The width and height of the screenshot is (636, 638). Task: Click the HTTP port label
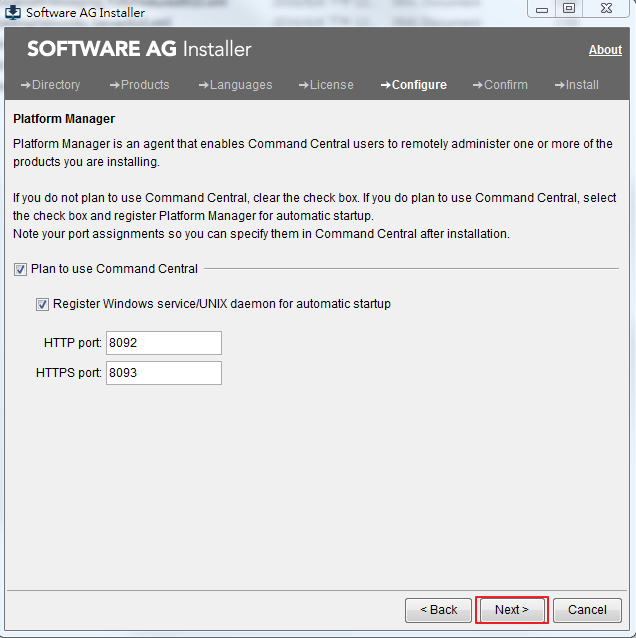72,343
